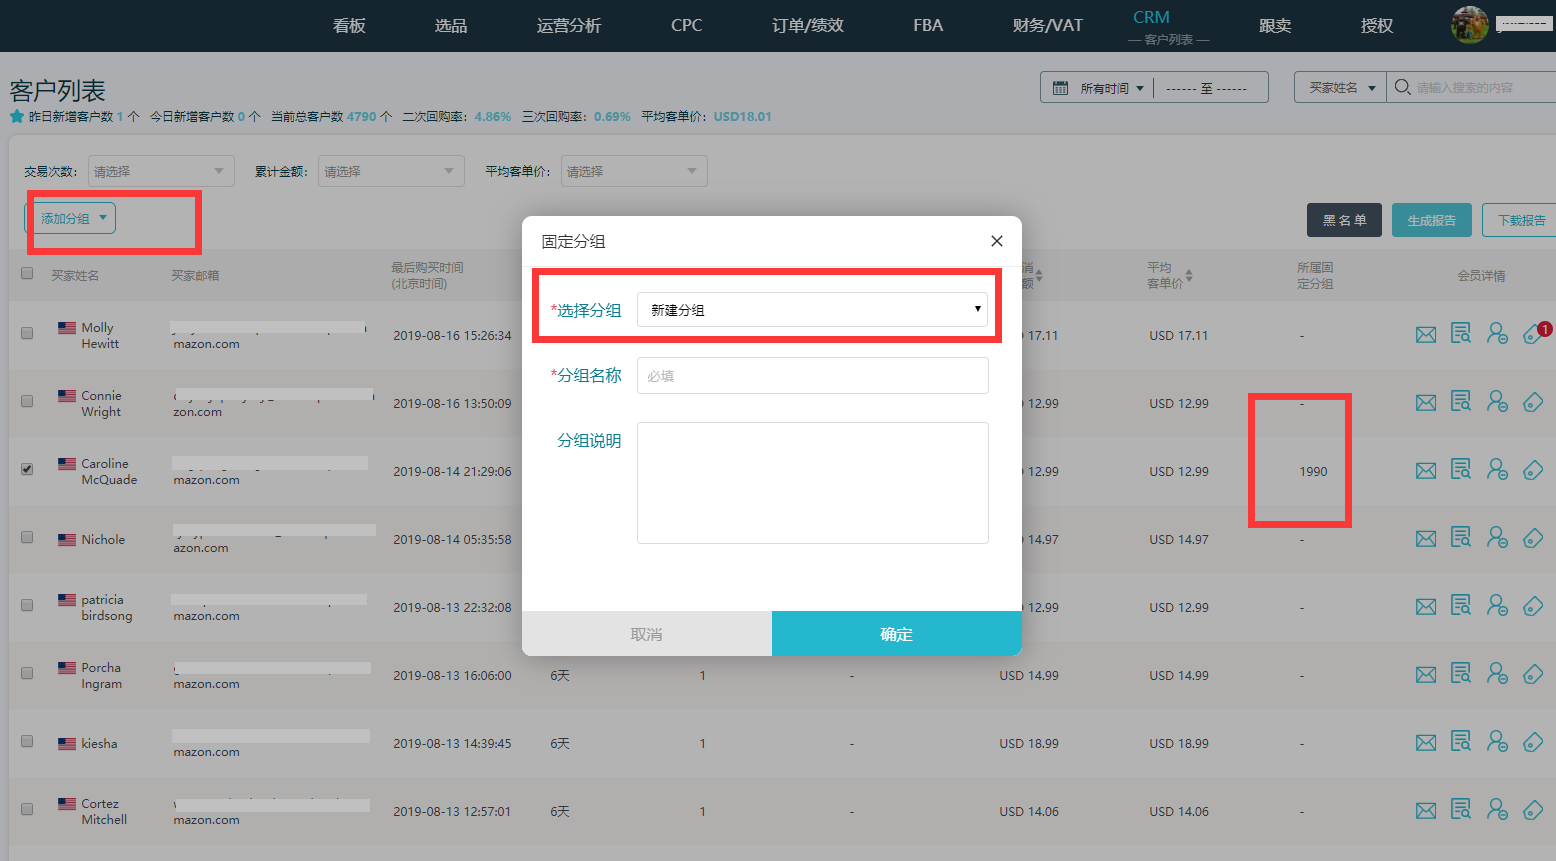Open the 交易次数 filter dropdown
1556x861 pixels.
click(x=160, y=170)
